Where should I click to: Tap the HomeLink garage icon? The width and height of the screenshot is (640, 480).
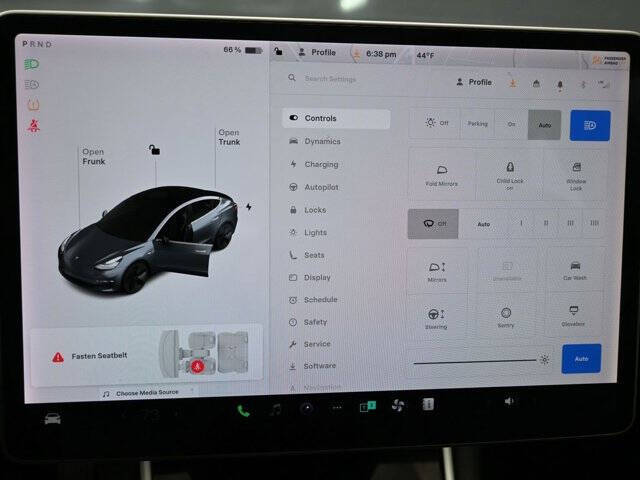coord(536,84)
